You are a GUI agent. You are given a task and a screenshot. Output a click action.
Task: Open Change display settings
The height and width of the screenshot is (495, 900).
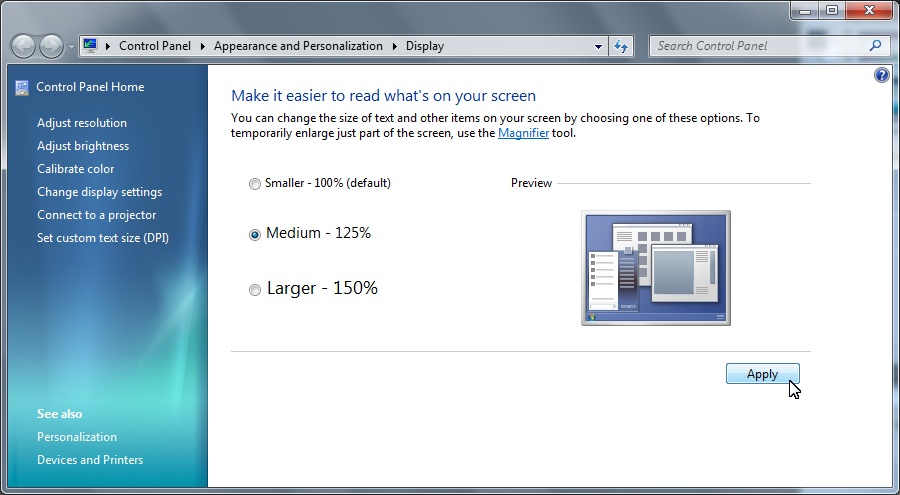point(100,192)
